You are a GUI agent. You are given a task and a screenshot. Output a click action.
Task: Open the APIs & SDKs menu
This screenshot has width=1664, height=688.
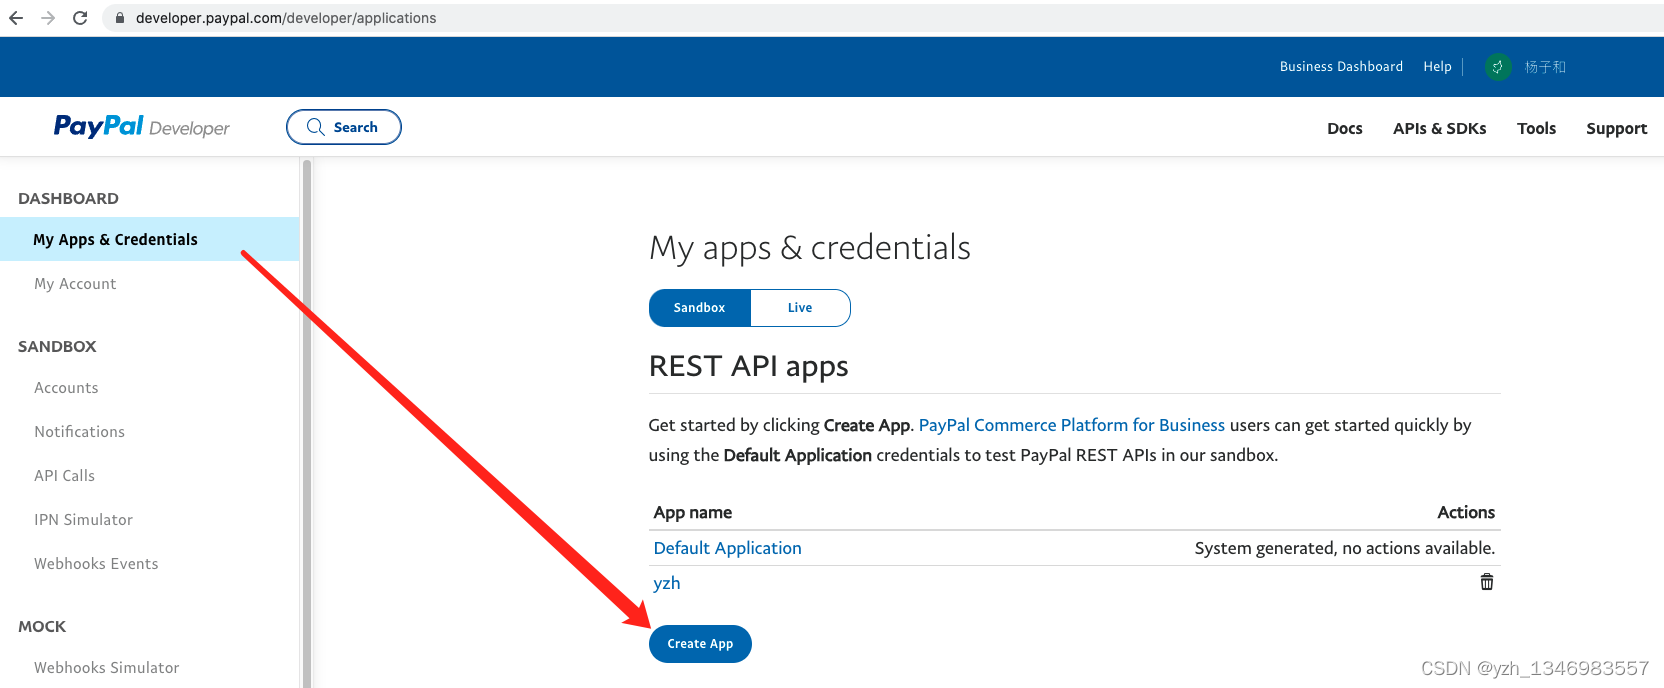click(x=1439, y=128)
